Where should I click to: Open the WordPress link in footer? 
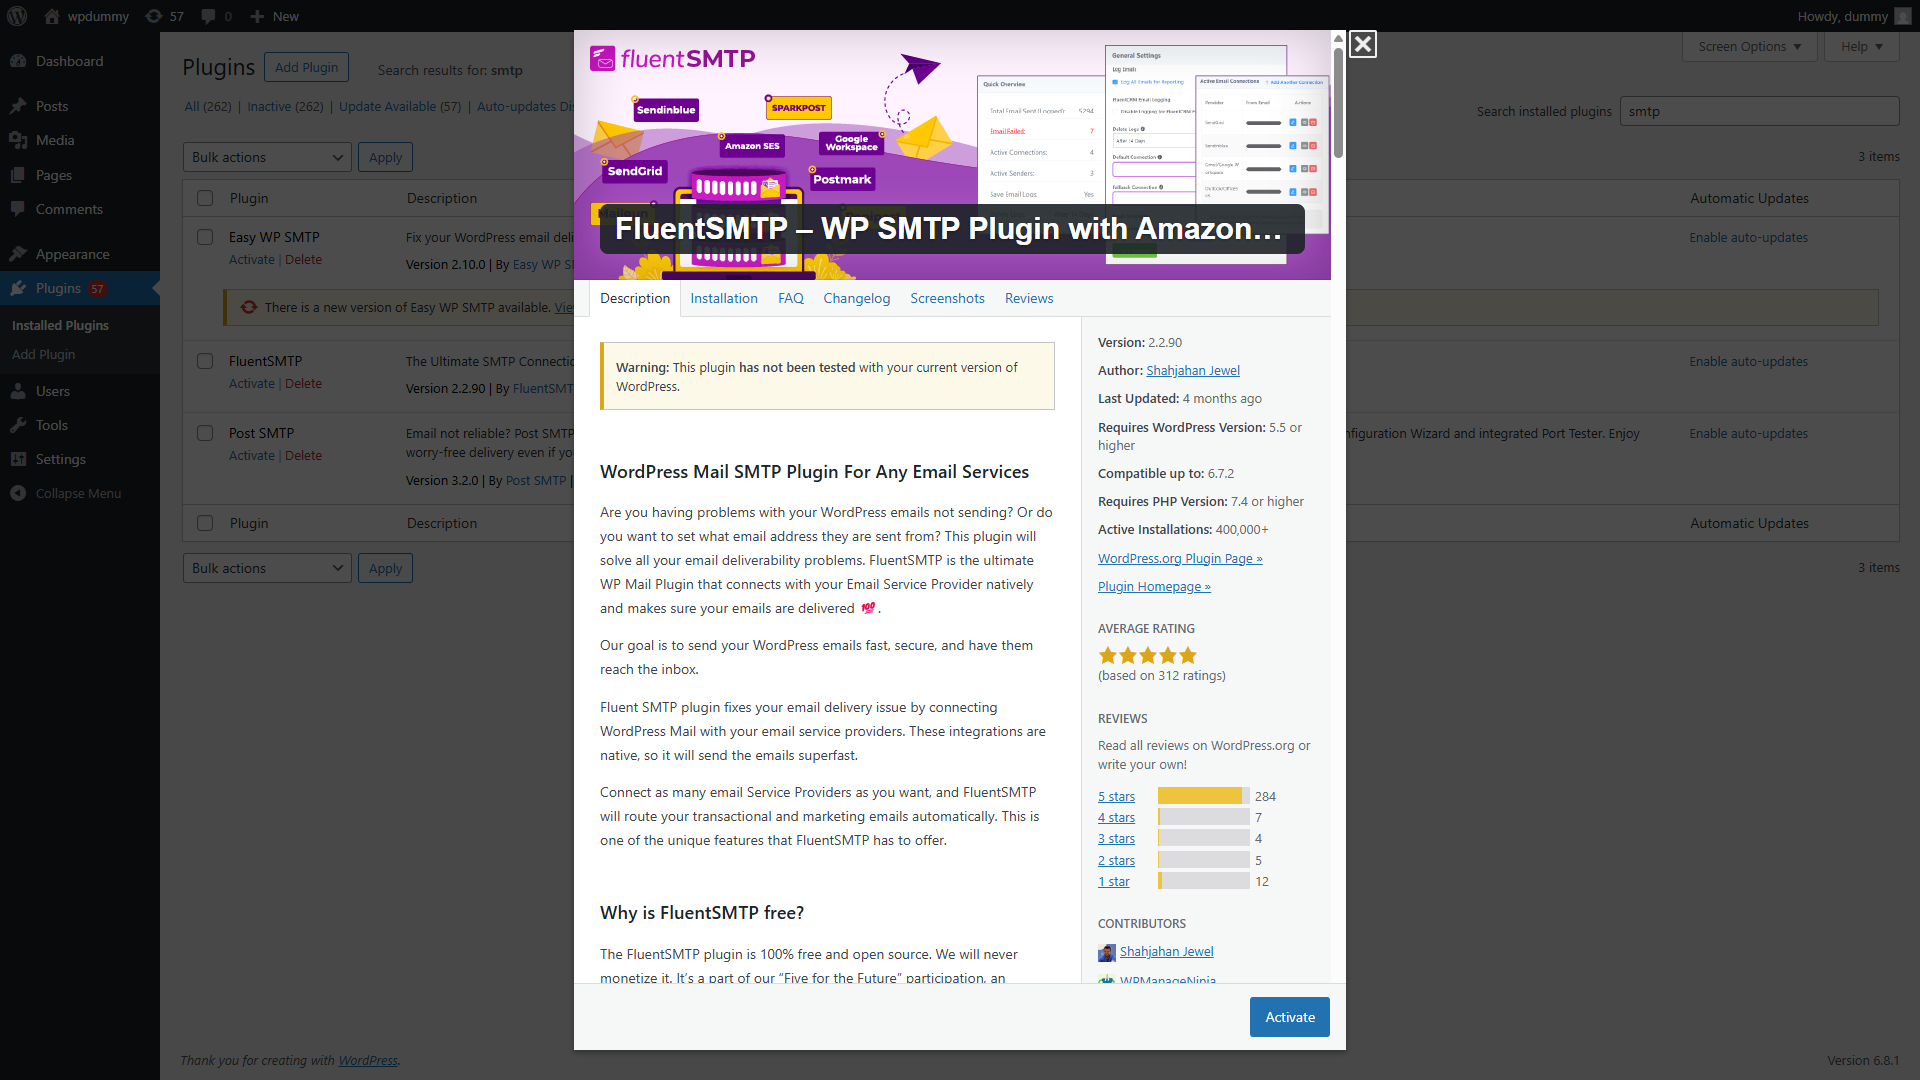(x=367, y=1060)
